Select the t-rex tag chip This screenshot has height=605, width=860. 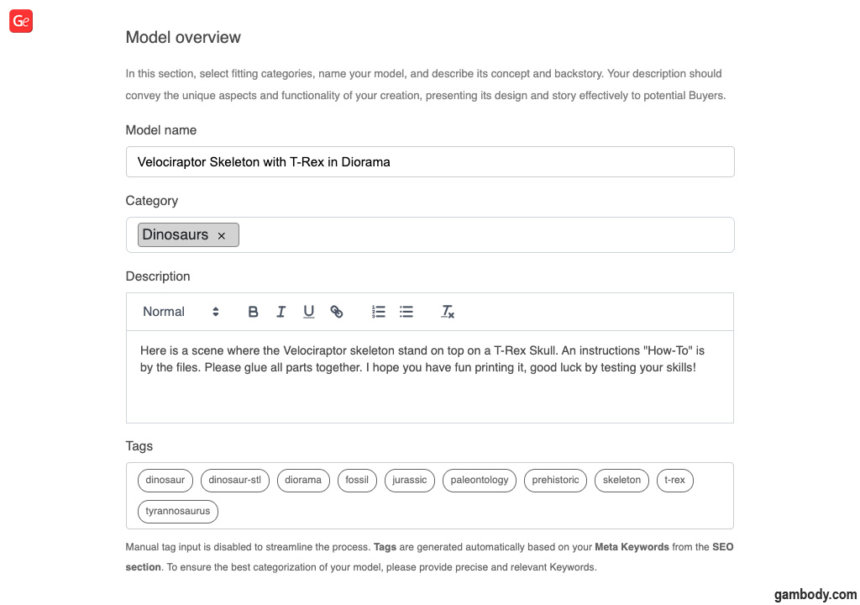(675, 480)
